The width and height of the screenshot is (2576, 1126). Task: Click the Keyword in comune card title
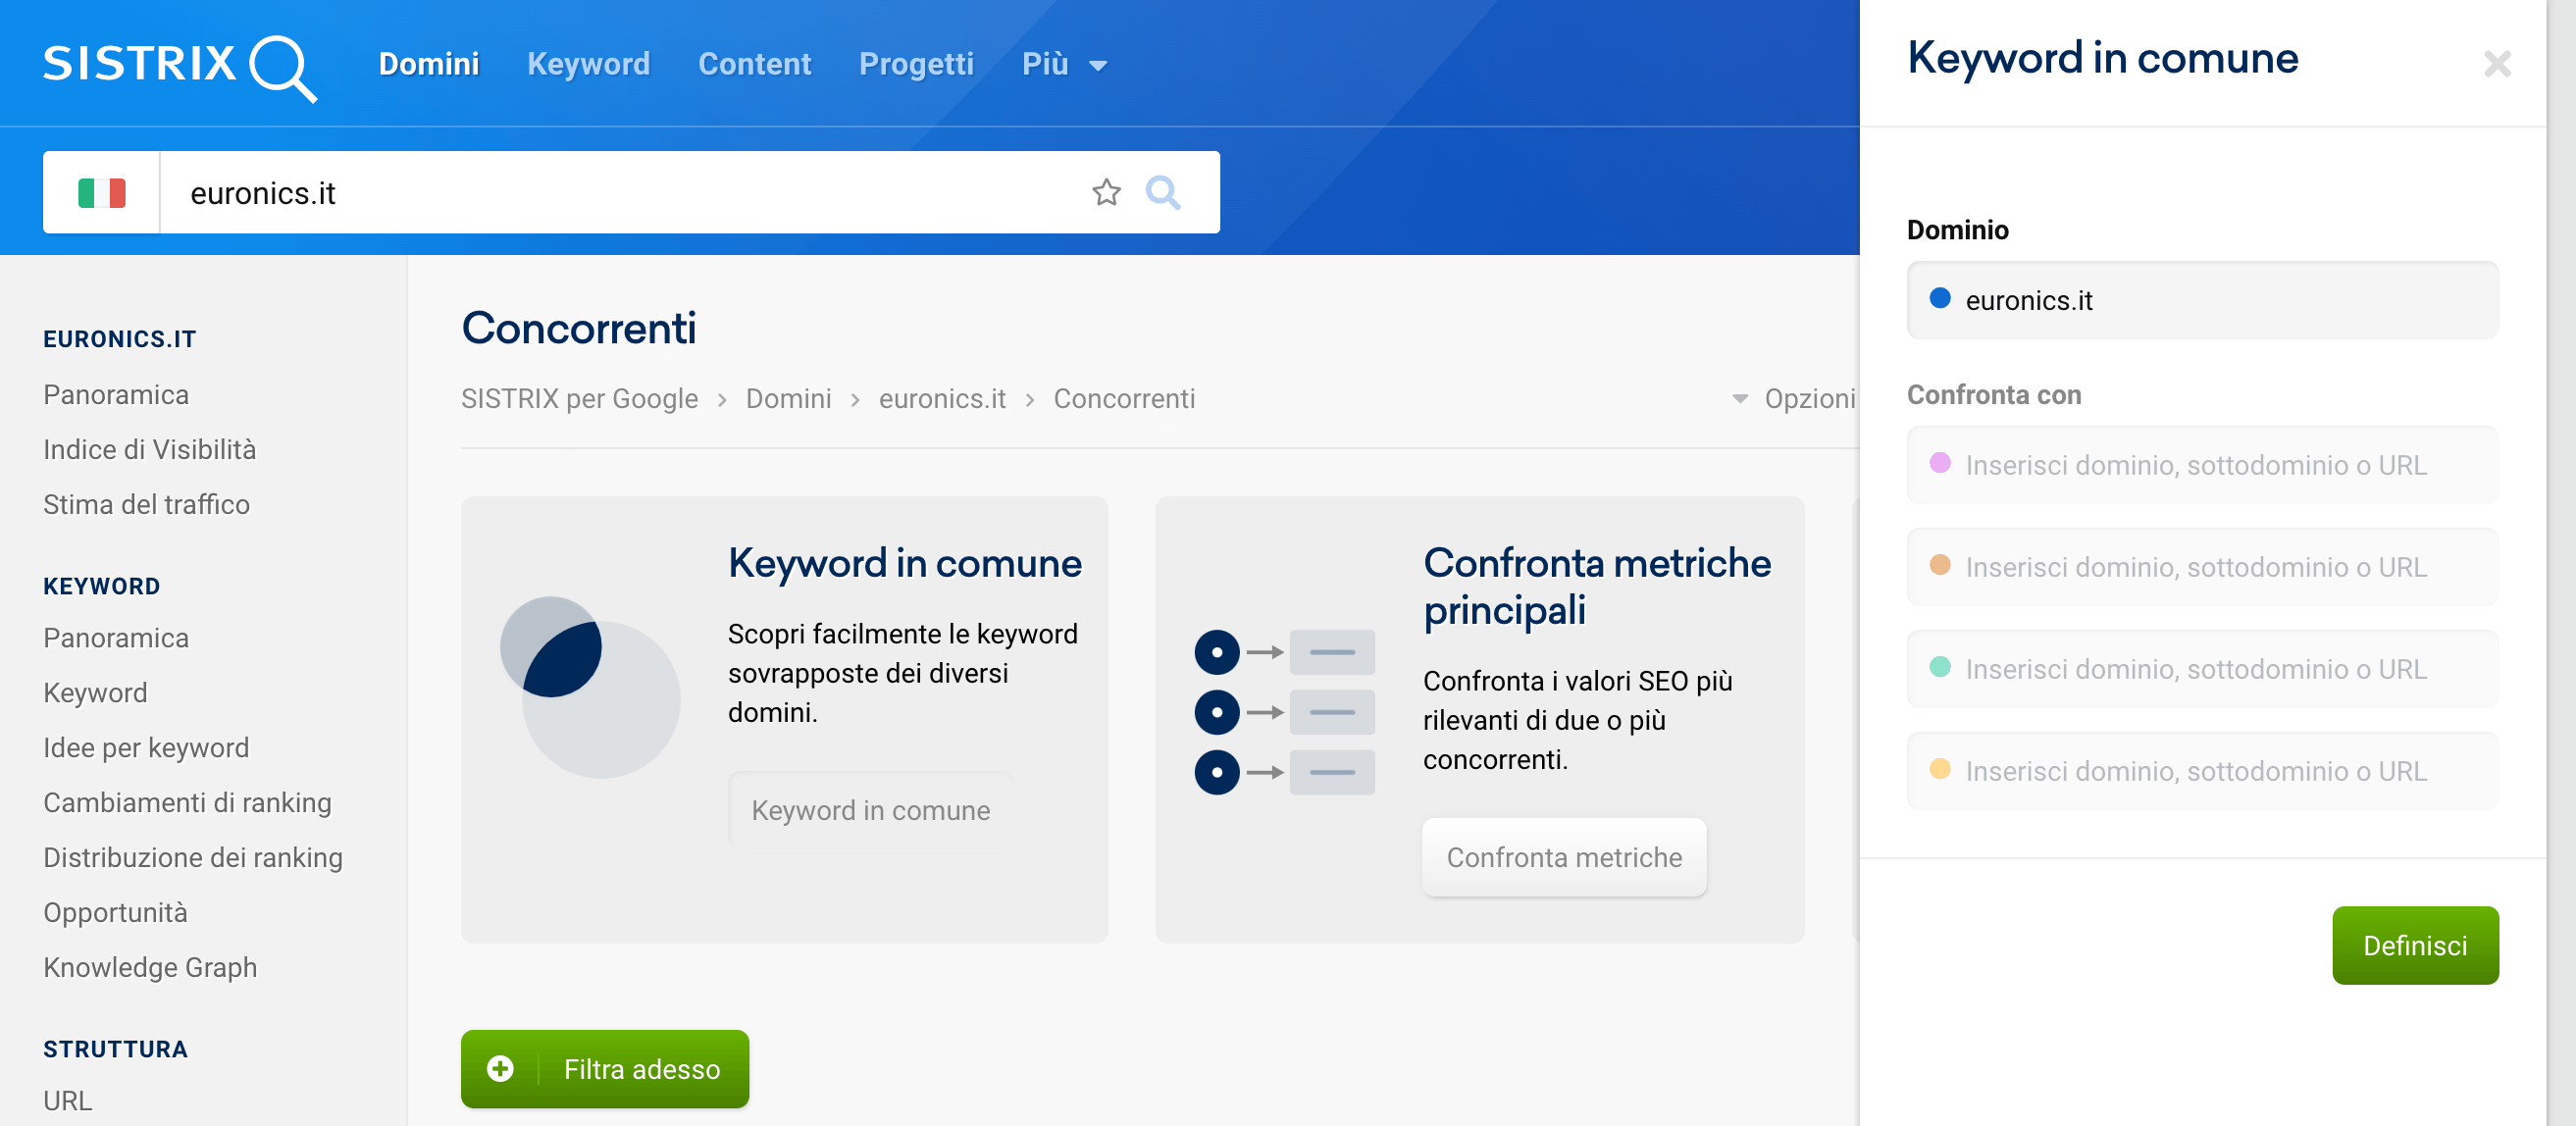[905, 563]
